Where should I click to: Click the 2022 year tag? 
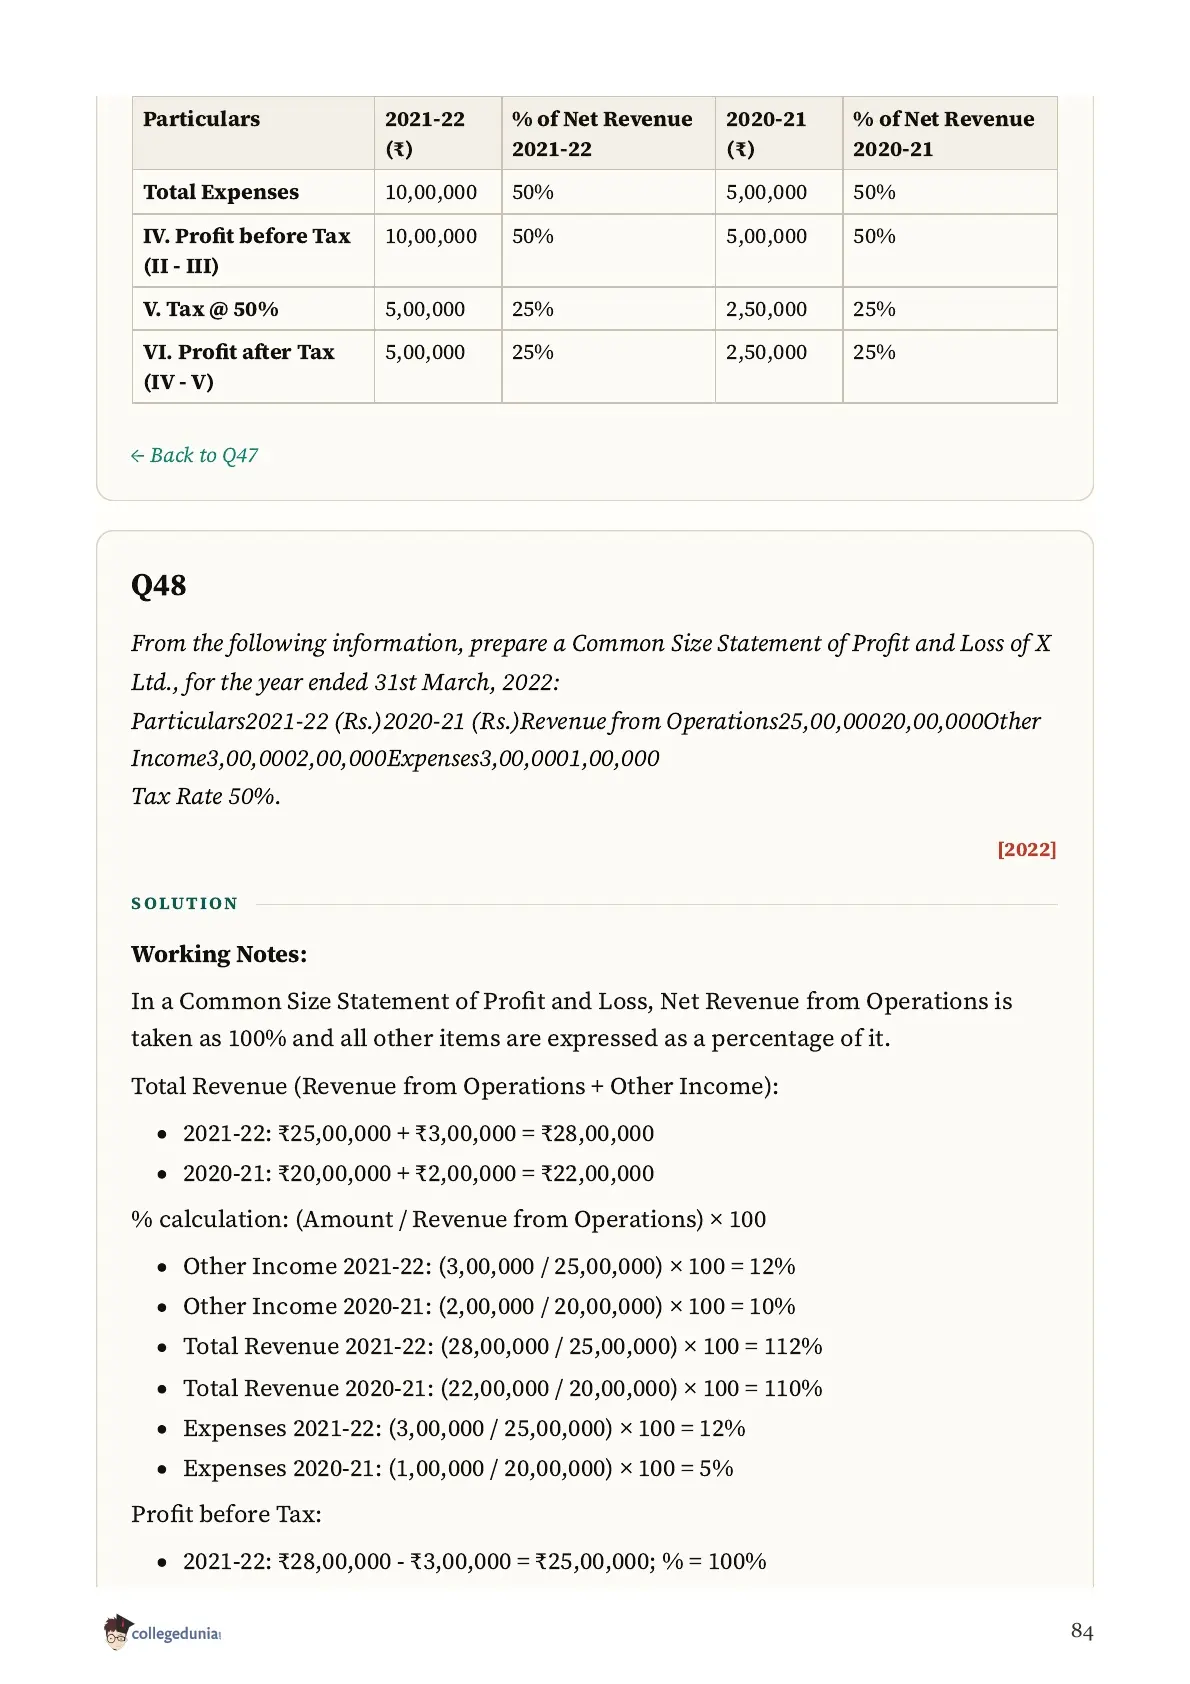point(1026,850)
